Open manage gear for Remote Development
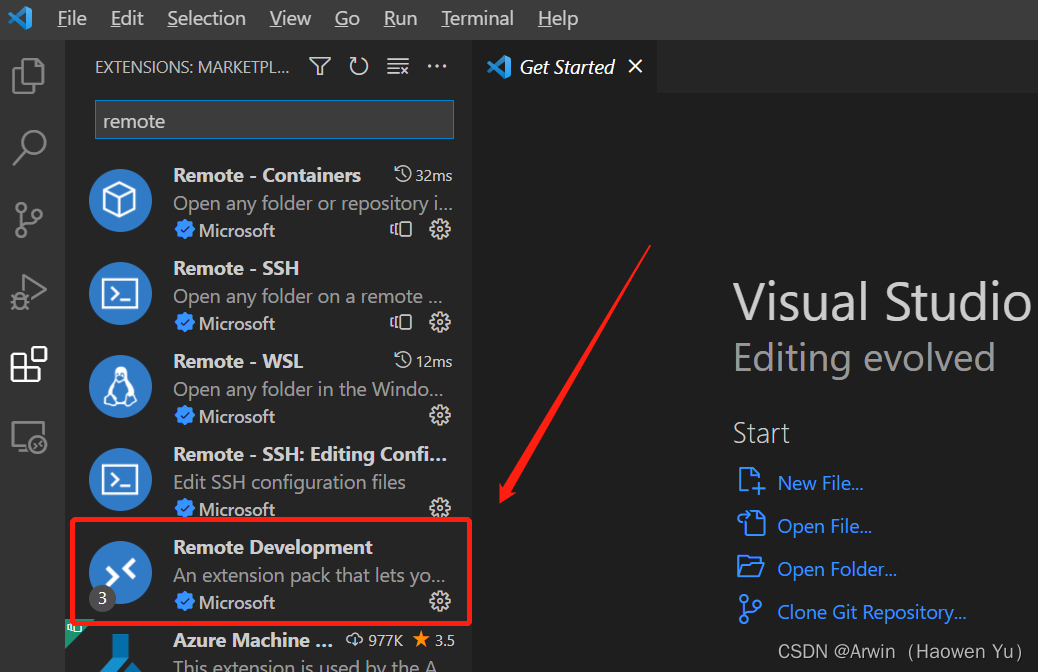 (x=440, y=601)
